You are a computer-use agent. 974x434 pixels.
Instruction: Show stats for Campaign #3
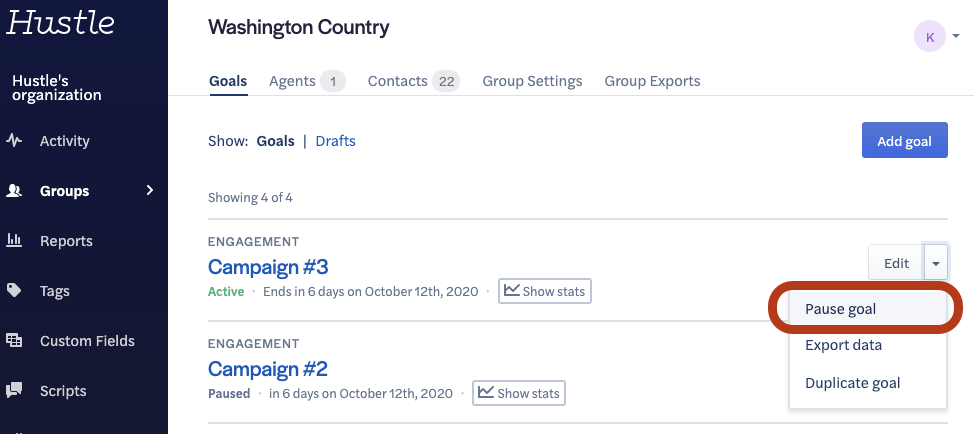tap(545, 291)
